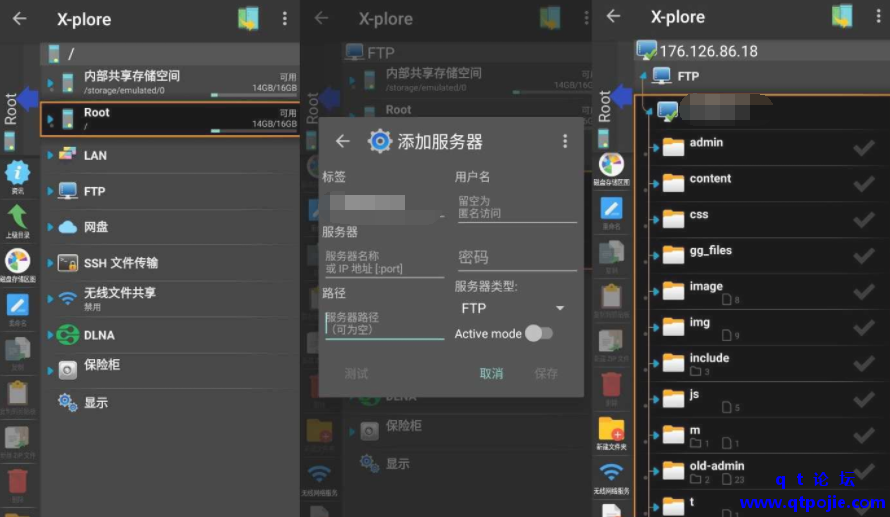This screenshot has height=517, width=890.
Task: Focus the 服务器名称 server address field
Action: pos(383,262)
